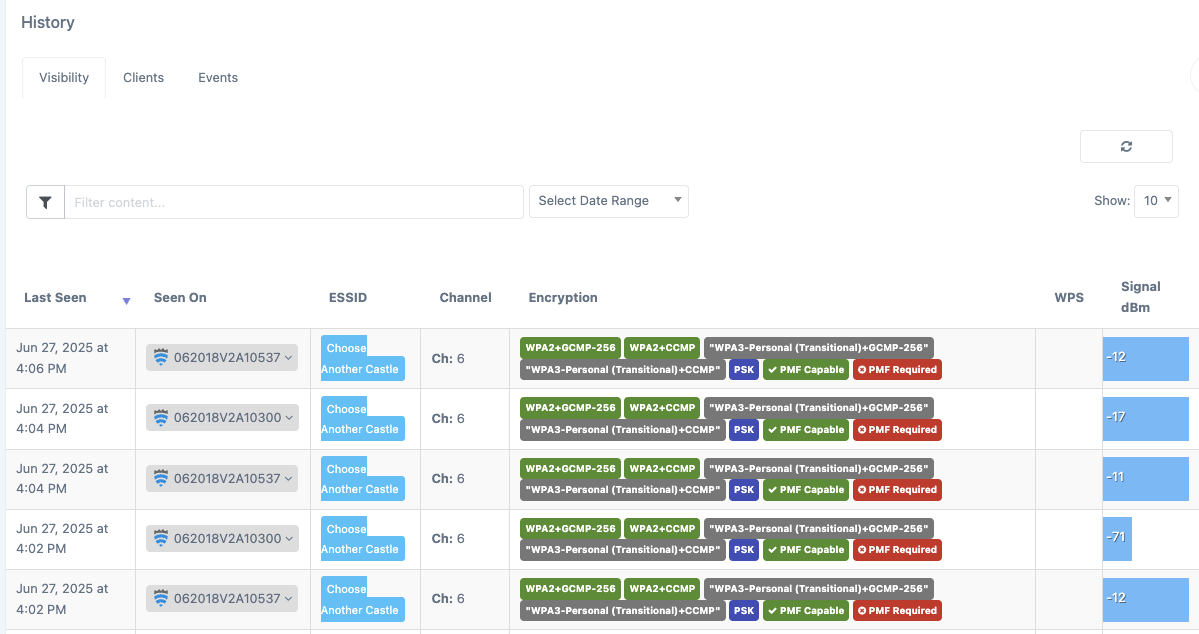Click PMF Required tag in -11 dBm row
1199x634 pixels.
897,489
